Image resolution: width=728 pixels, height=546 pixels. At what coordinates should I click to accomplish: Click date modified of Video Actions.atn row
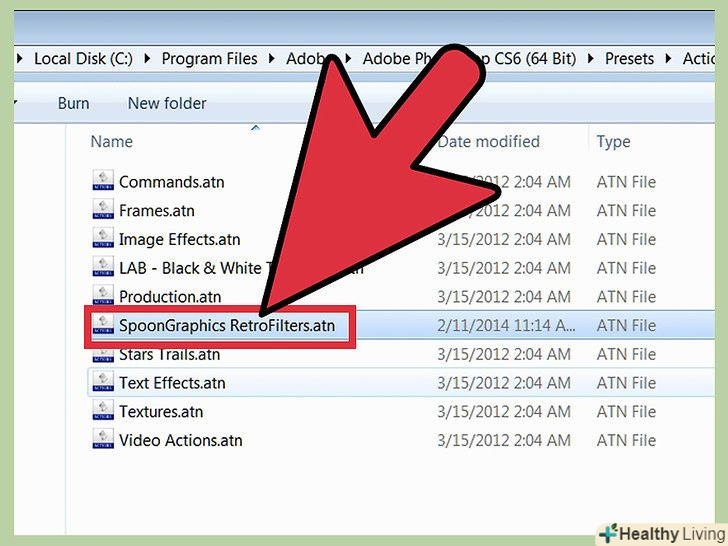(x=504, y=441)
